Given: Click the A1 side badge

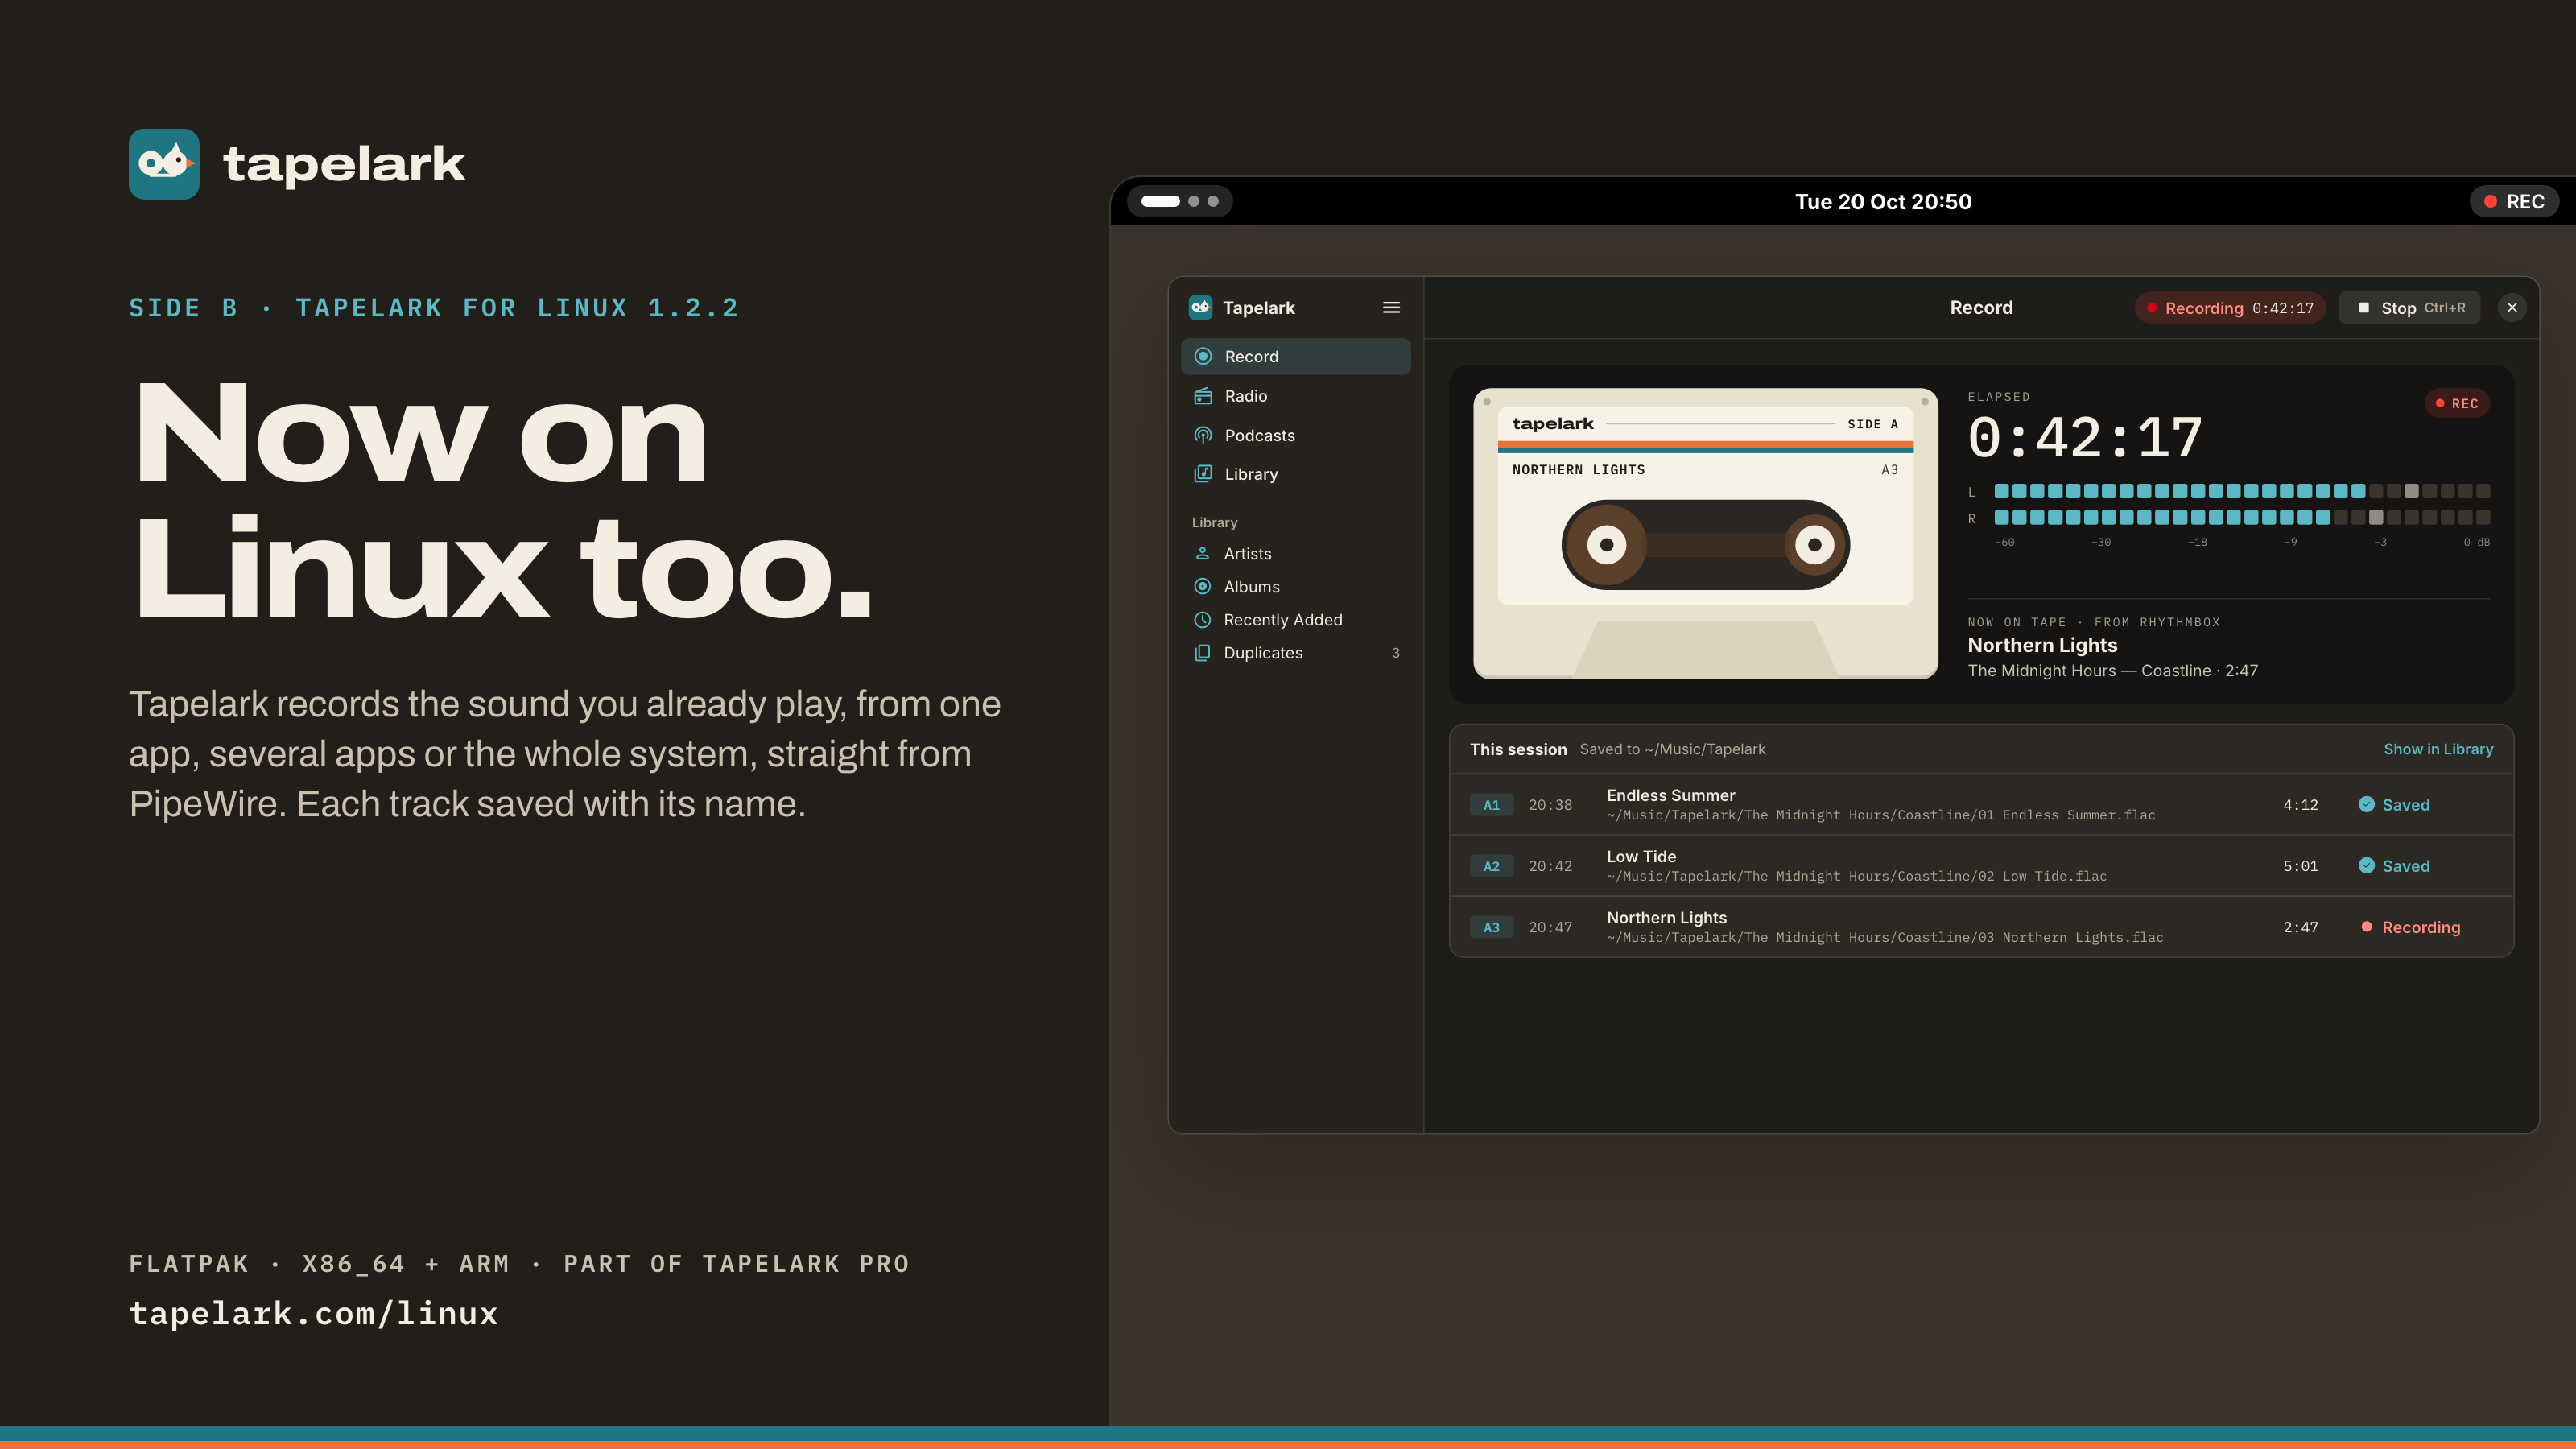Looking at the screenshot, I should pyautogui.click(x=1491, y=805).
